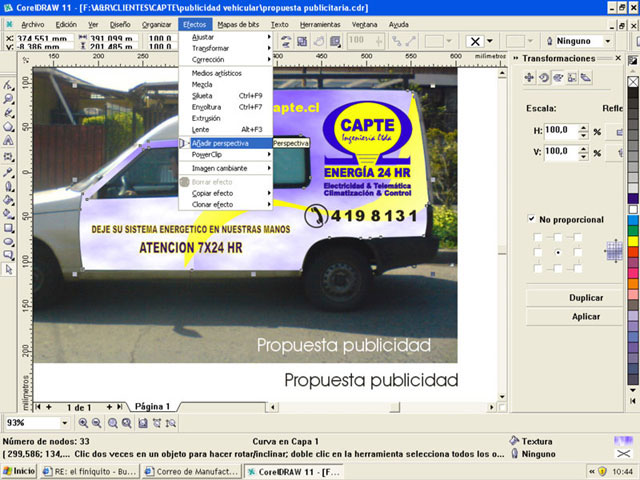
Task: Switch to the Página 1 tab
Action: [x=152, y=407]
